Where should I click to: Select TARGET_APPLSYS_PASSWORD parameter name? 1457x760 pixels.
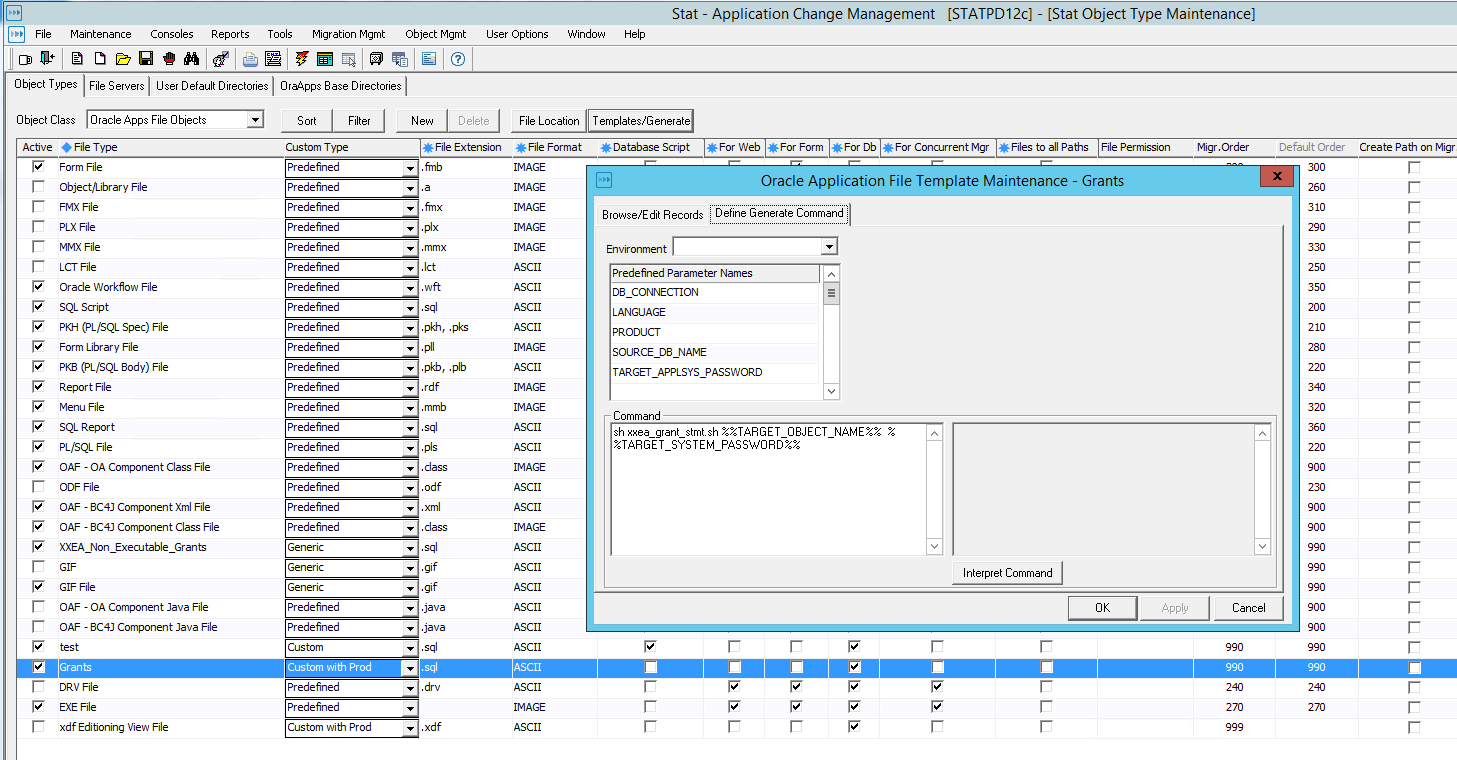687,372
